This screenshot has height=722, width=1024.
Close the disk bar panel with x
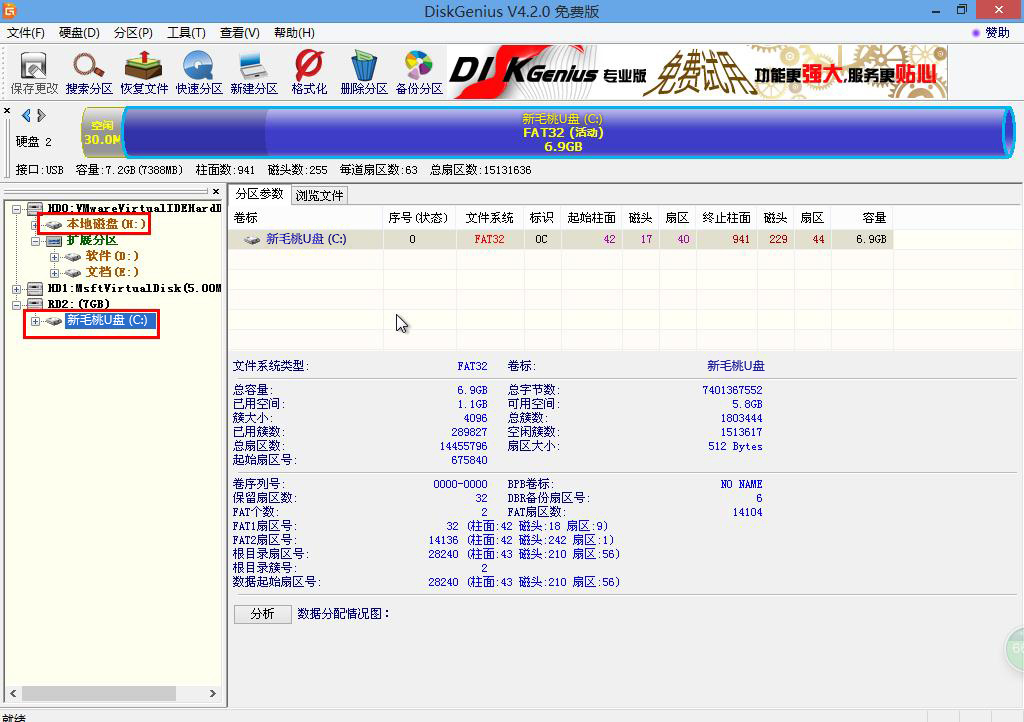(7, 110)
